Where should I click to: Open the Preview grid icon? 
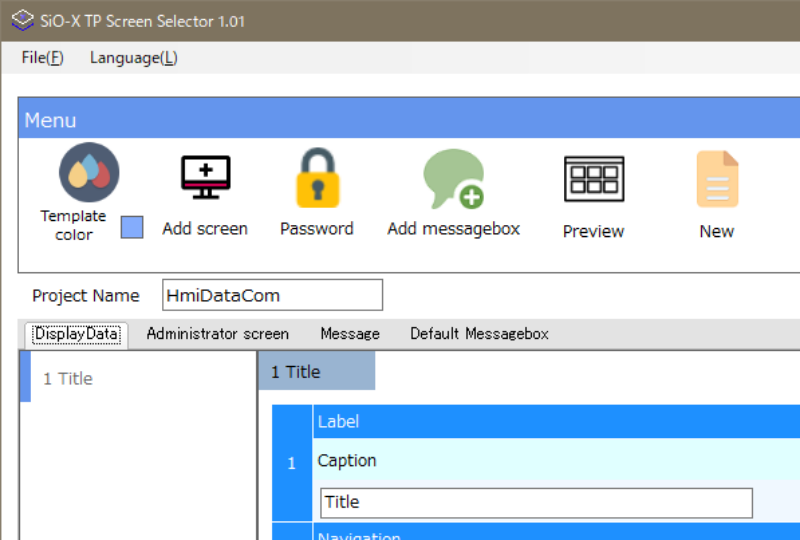coord(594,179)
